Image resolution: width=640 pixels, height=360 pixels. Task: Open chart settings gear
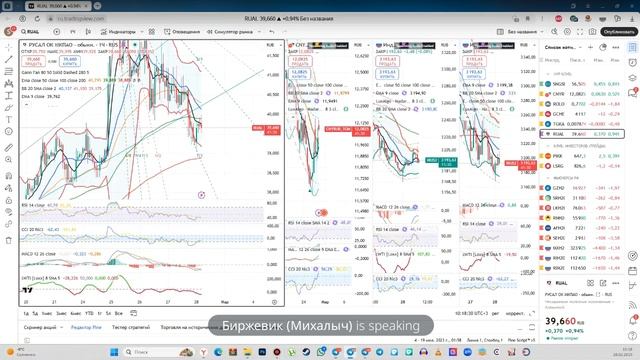click(x=567, y=31)
